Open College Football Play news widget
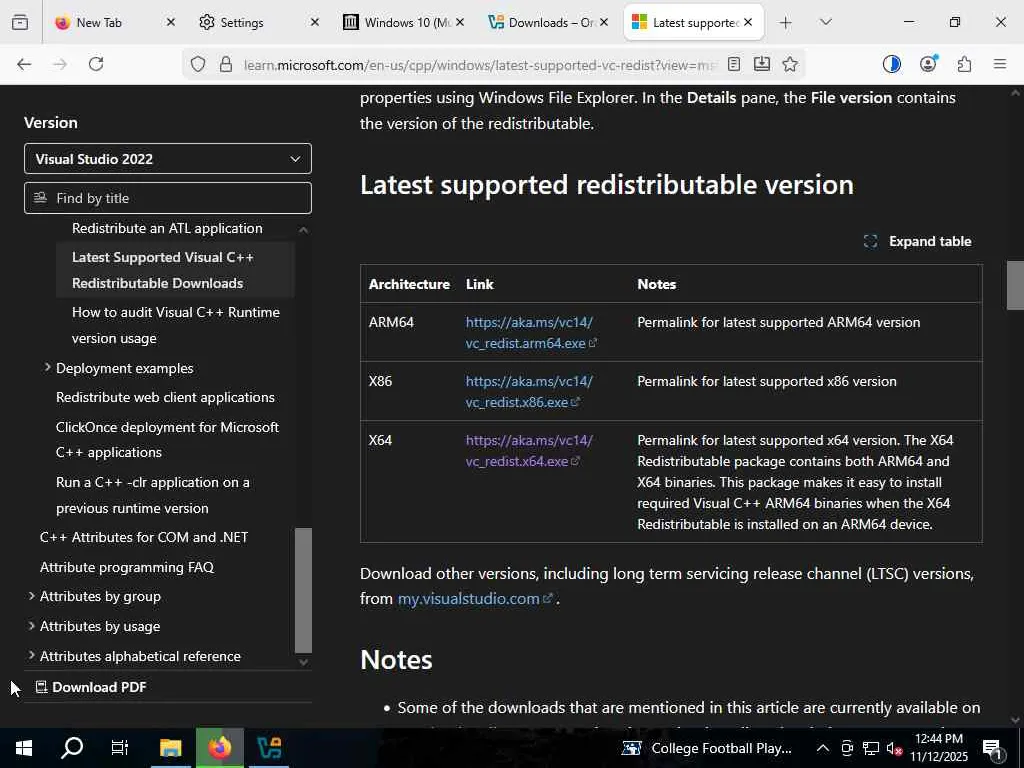The image size is (1024, 768). click(706, 748)
